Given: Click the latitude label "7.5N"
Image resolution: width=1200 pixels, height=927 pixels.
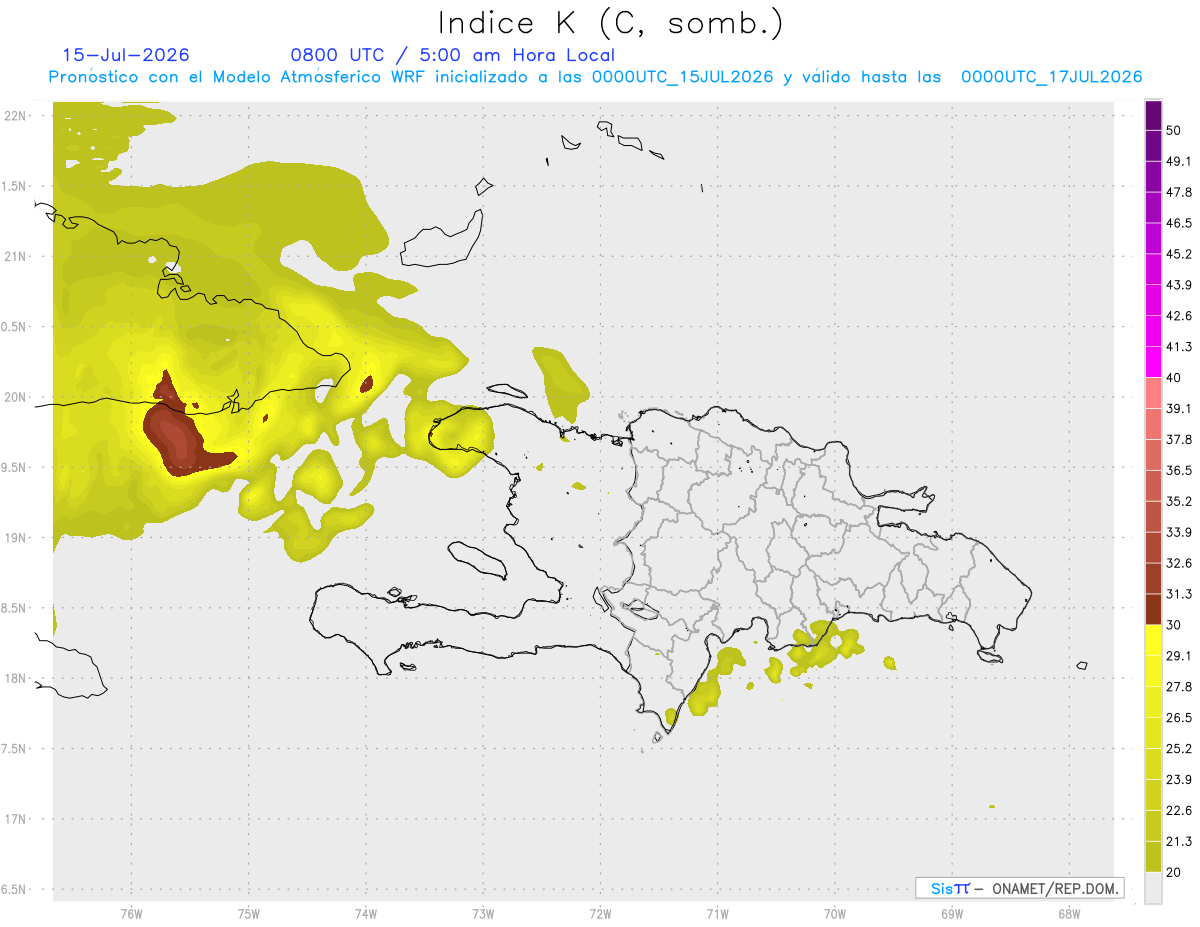Looking at the screenshot, I should [15, 749].
